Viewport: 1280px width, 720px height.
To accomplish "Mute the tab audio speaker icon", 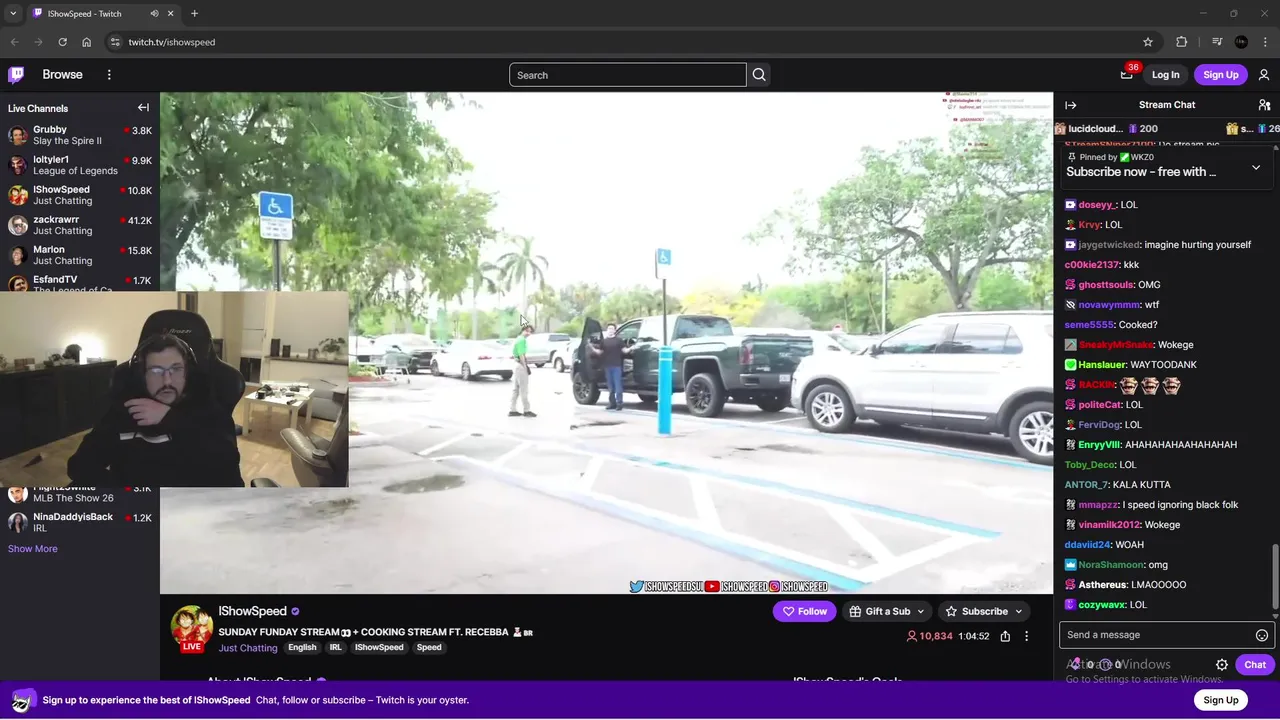I will [x=154, y=14].
